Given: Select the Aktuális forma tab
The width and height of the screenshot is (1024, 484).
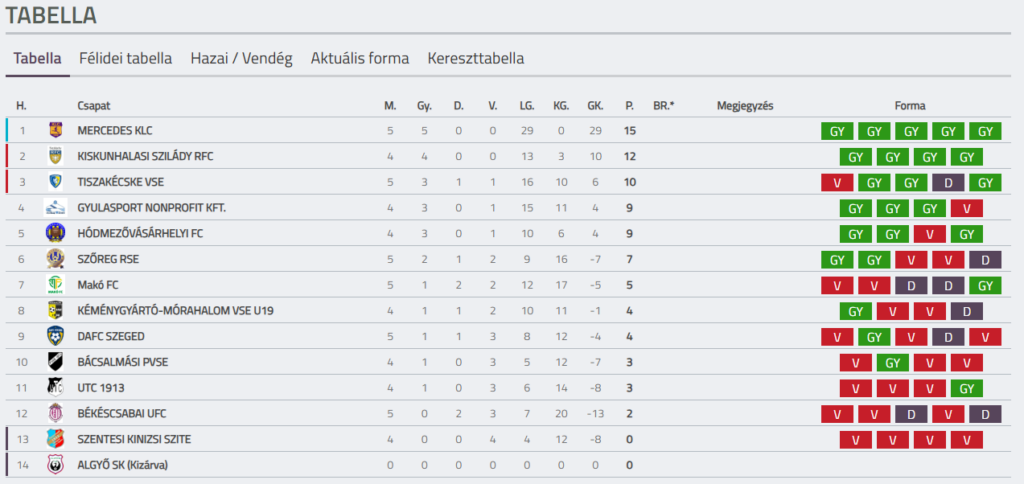Looking at the screenshot, I should [360, 58].
